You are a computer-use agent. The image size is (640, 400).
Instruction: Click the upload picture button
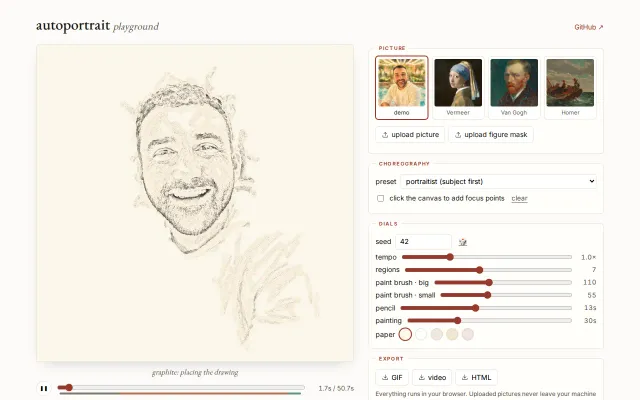pos(410,135)
